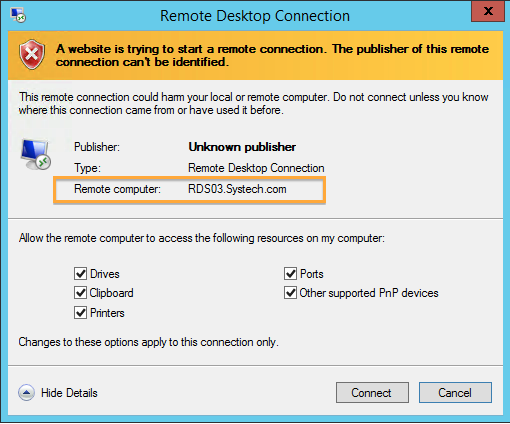Click the Remote Desktop title bar icon
This screenshot has width=510, height=424.
18,15
